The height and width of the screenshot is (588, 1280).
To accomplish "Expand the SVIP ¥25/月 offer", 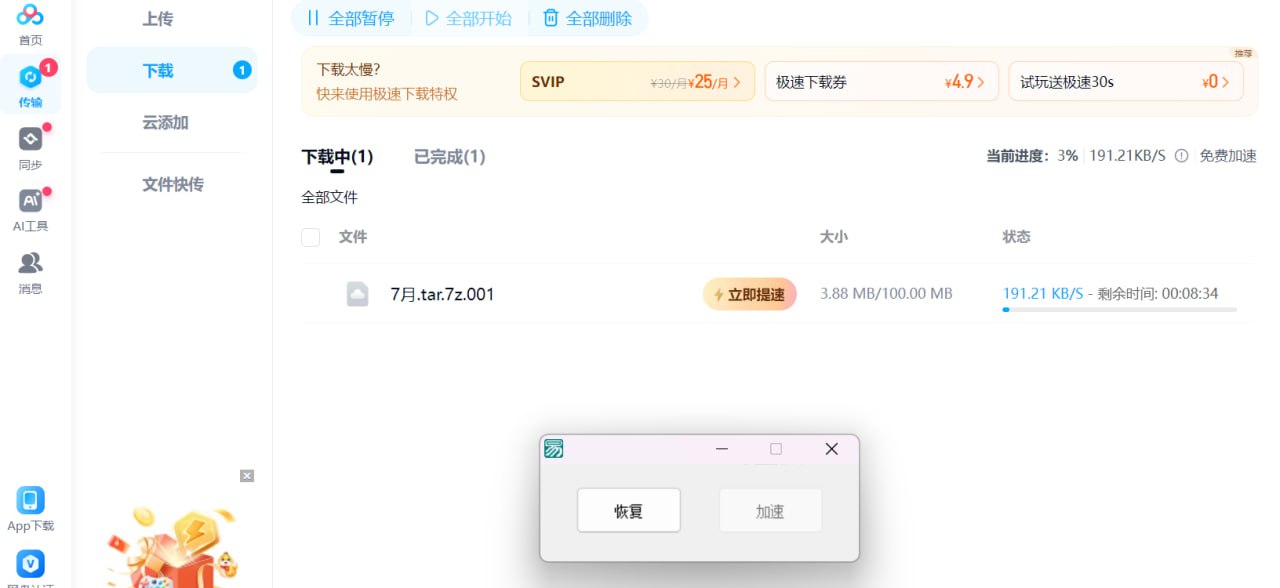I will pos(636,82).
